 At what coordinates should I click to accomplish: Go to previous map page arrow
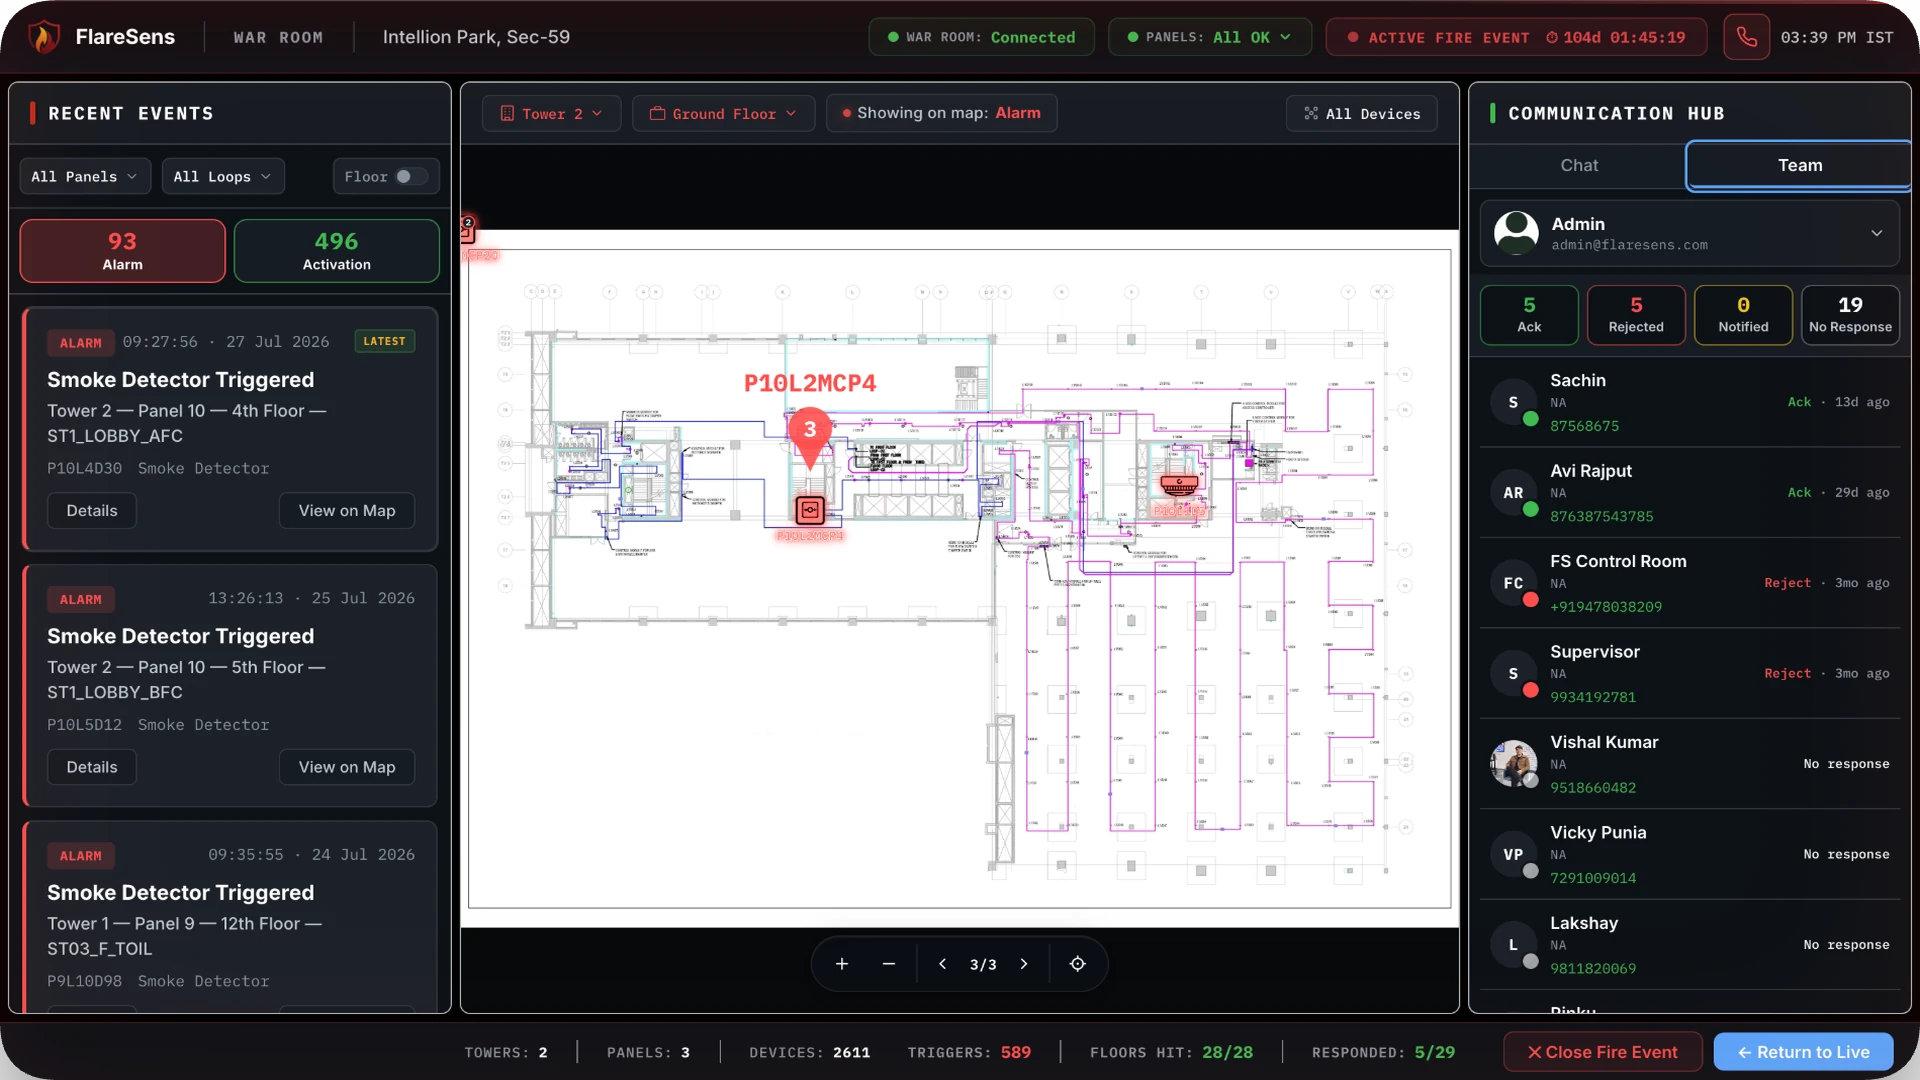pyautogui.click(x=942, y=964)
